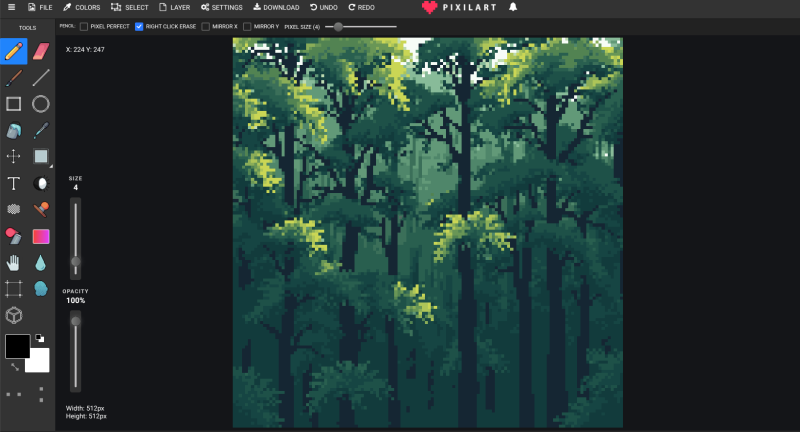This screenshot has height=432, width=800.
Task: Uncheck Right Click Erase option
Action: [139, 26]
